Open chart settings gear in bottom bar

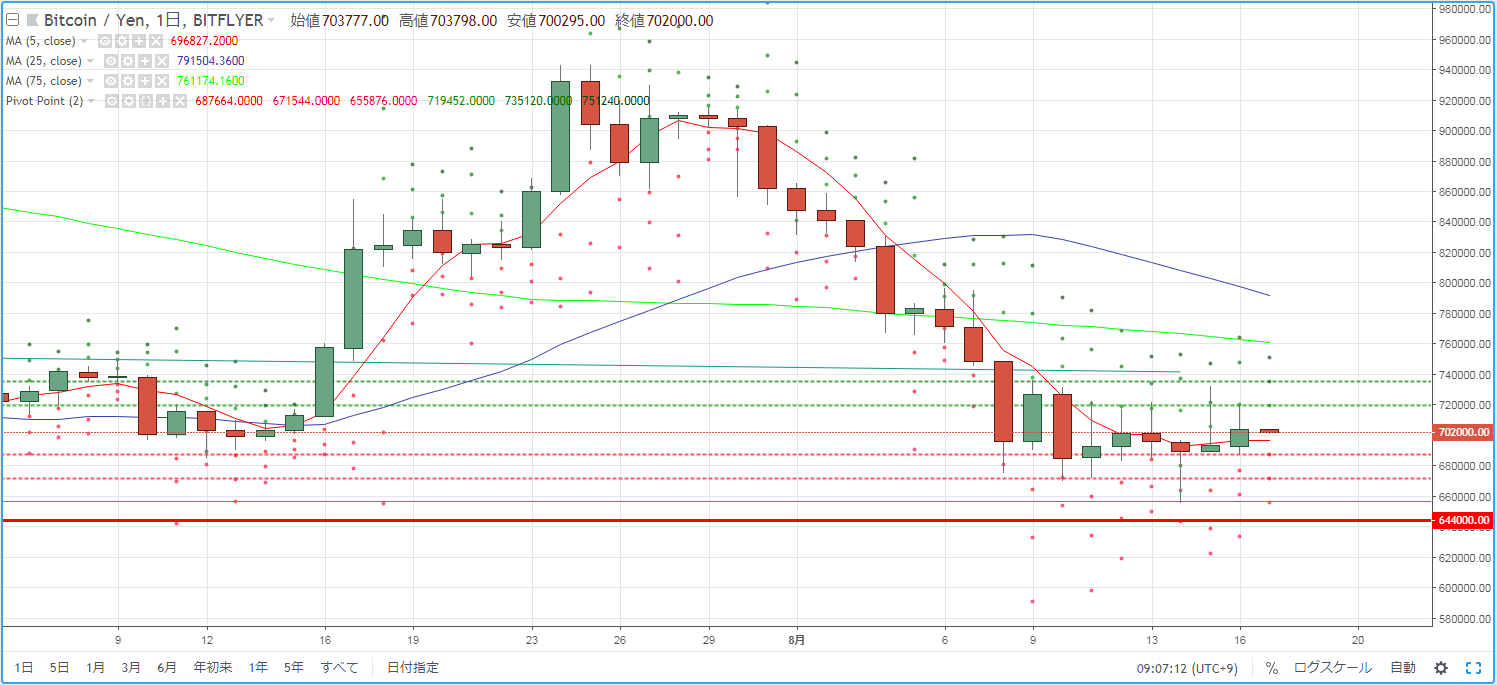[x=1441, y=668]
